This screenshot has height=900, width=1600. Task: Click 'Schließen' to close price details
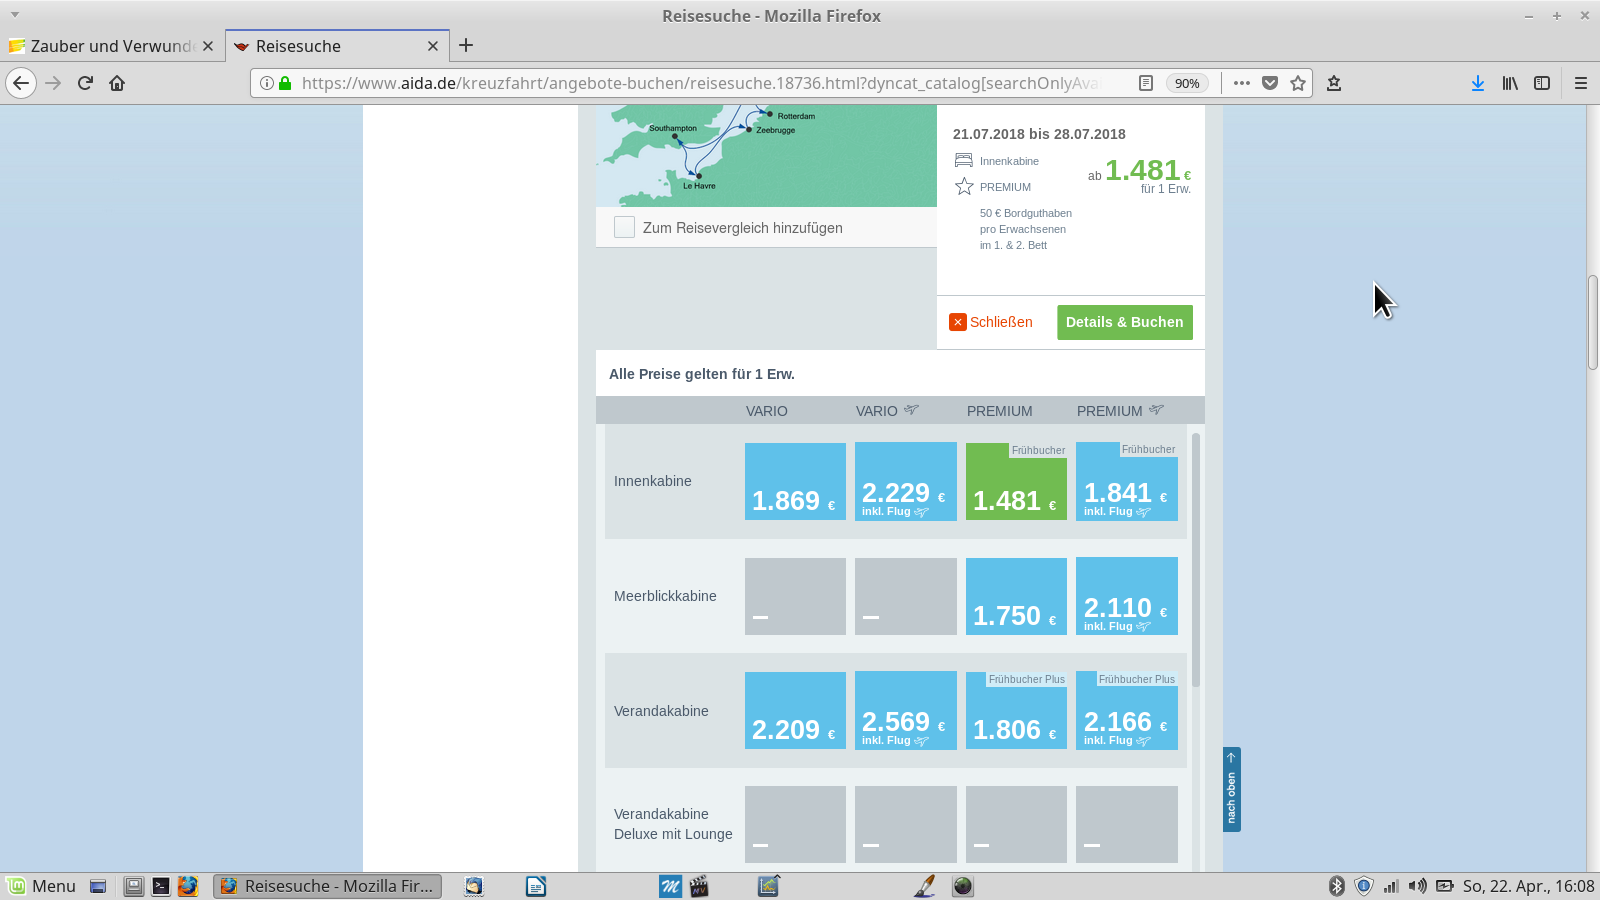(x=991, y=322)
